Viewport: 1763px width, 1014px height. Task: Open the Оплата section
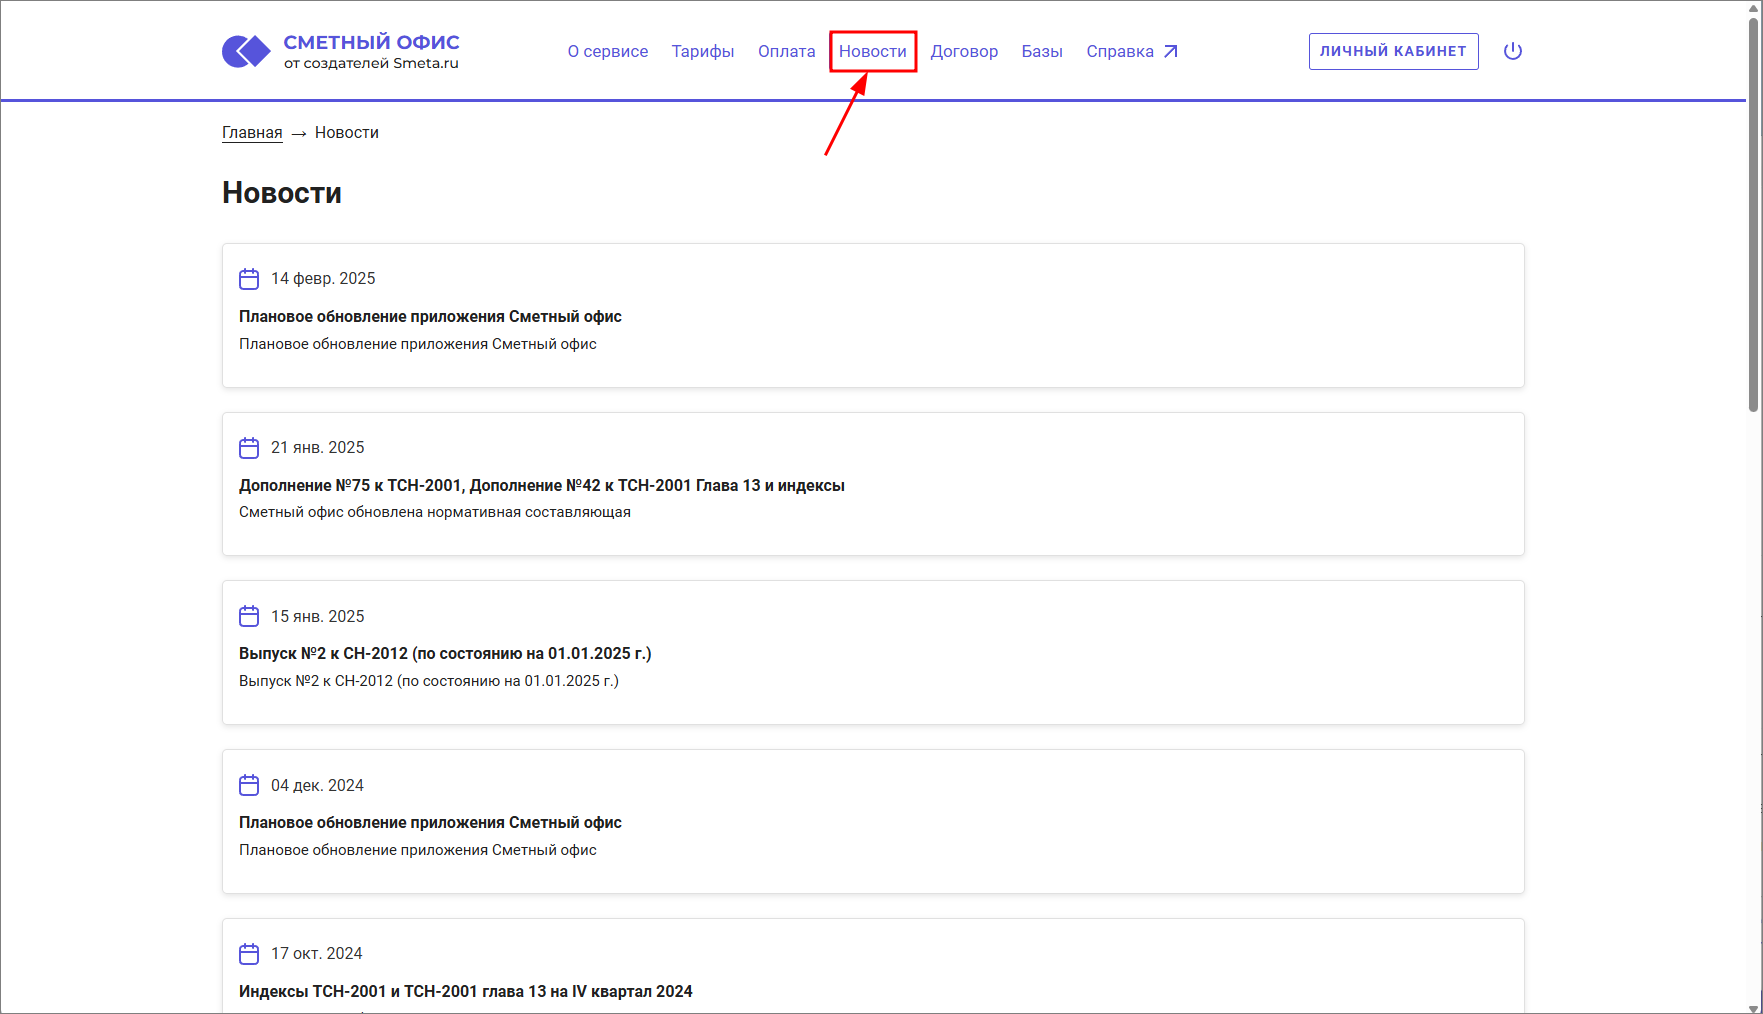pos(786,51)
